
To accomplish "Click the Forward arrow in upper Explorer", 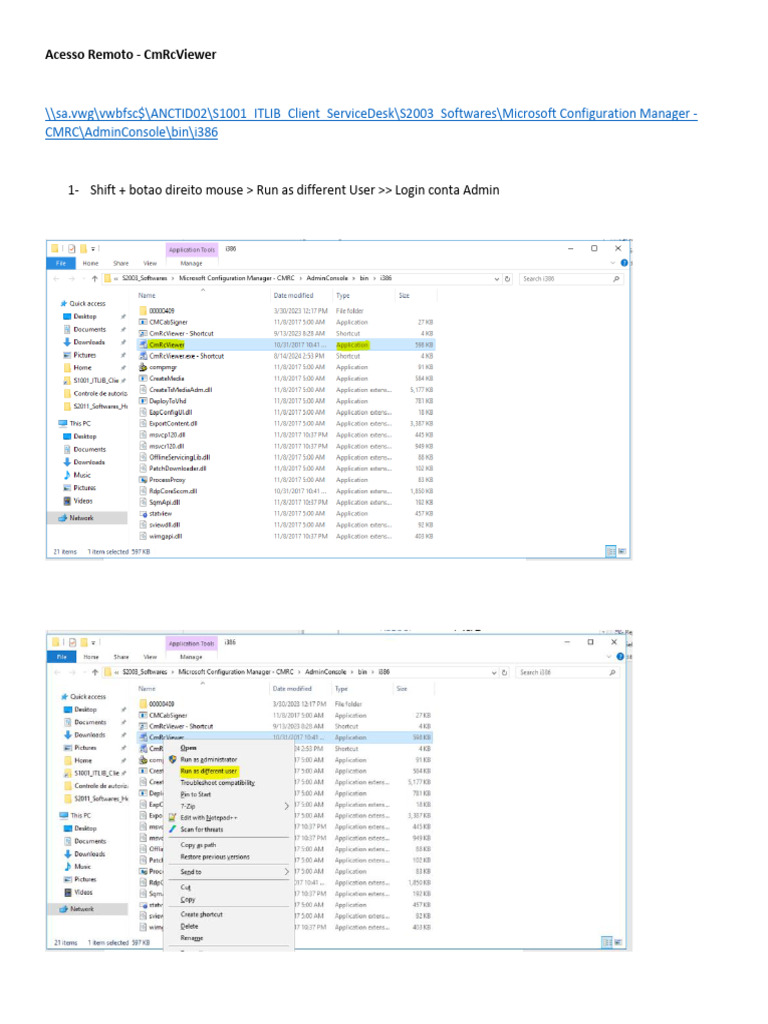I will pyautogui.click(x=72, y=279).
